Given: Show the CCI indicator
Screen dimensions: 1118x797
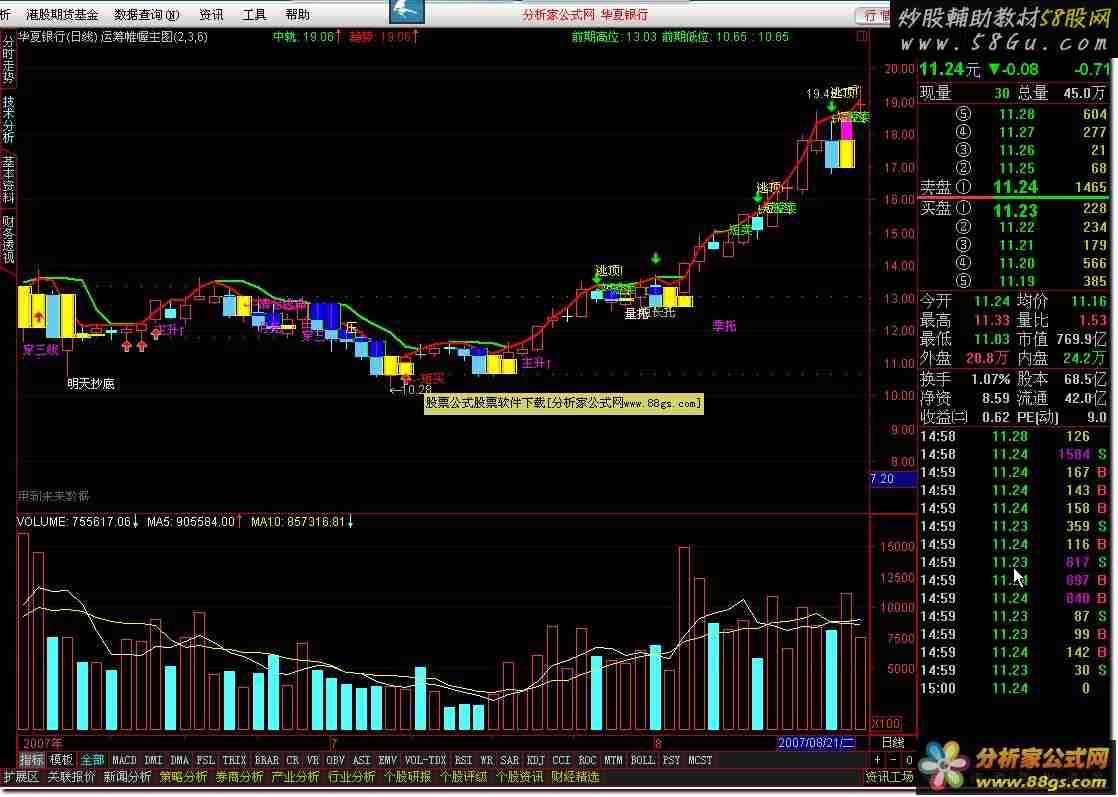Looking at the screenshot, I should (561, 761).
